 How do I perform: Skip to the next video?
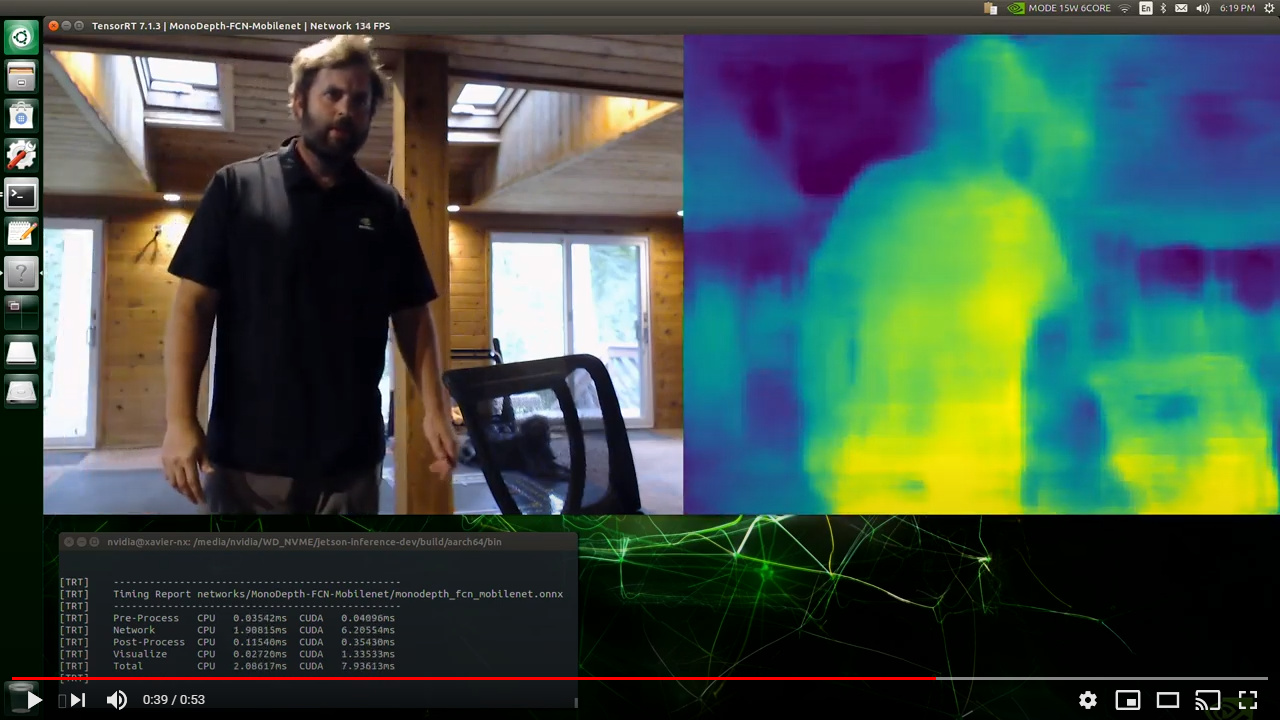[78, 700]
